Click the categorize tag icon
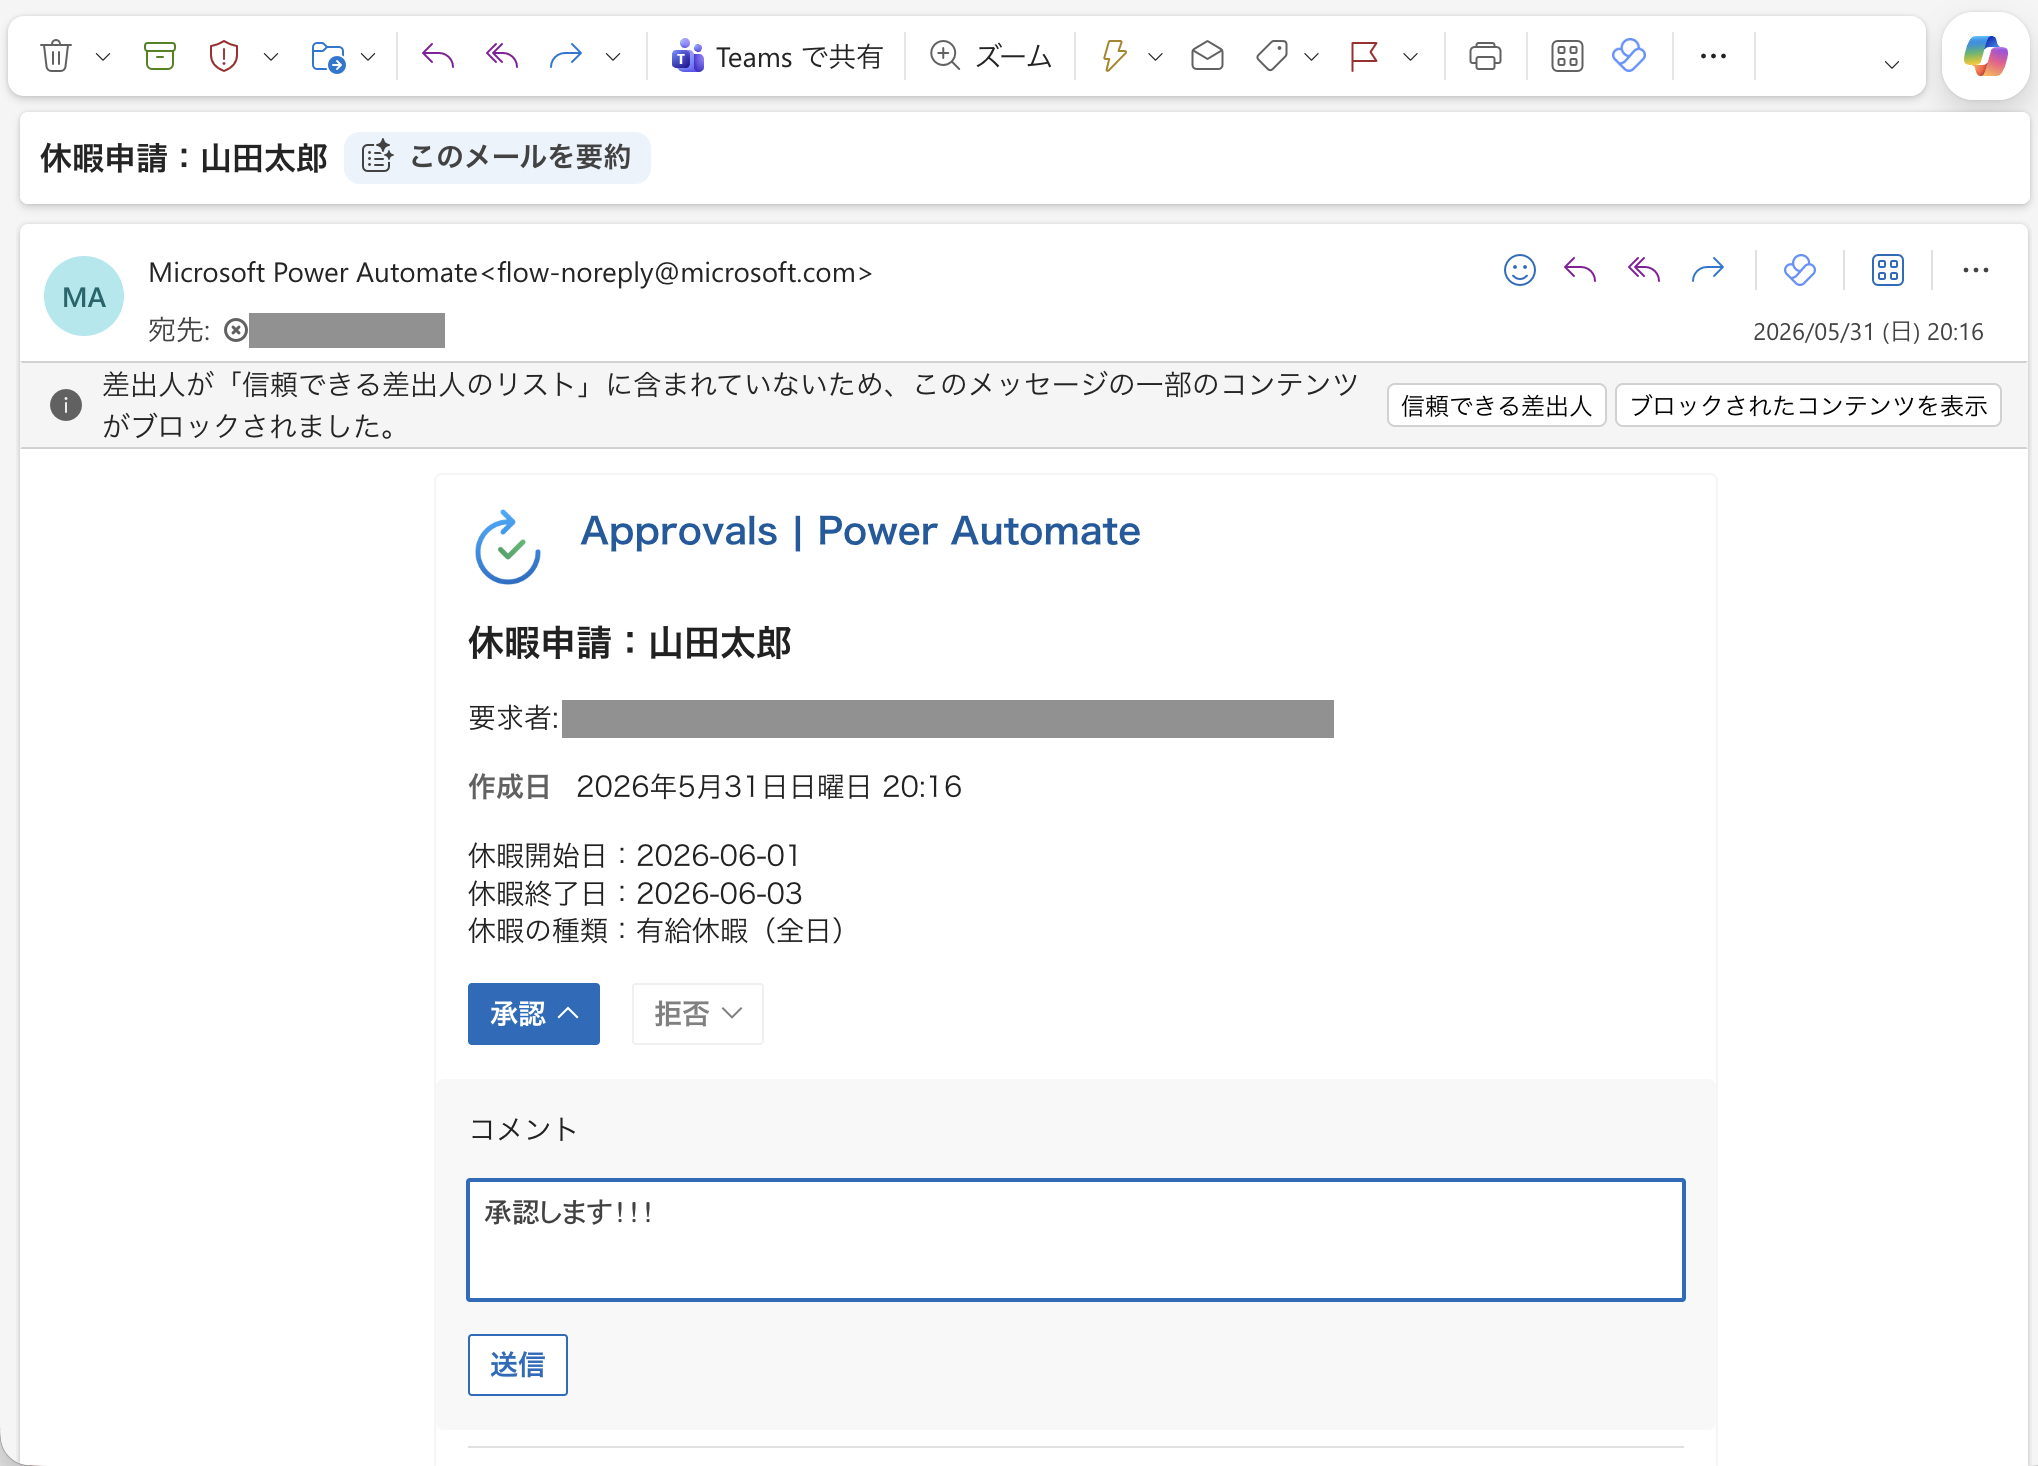Image resolution: width=2038 pixels, height=1466 pixels. (x=1272, y=56)
